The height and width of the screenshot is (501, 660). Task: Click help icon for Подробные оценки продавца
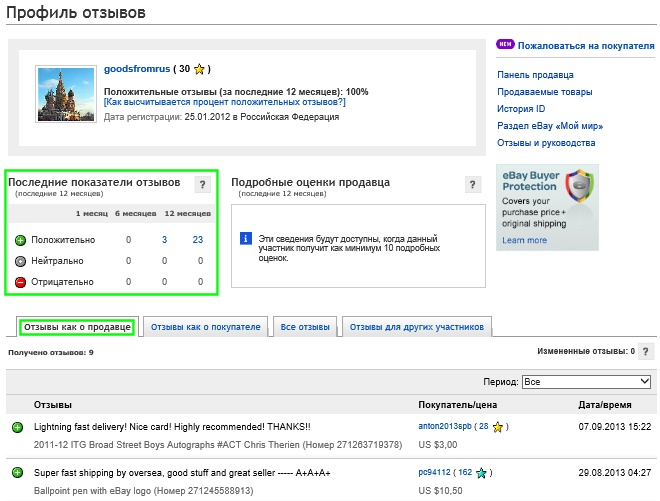click(473, 184)
